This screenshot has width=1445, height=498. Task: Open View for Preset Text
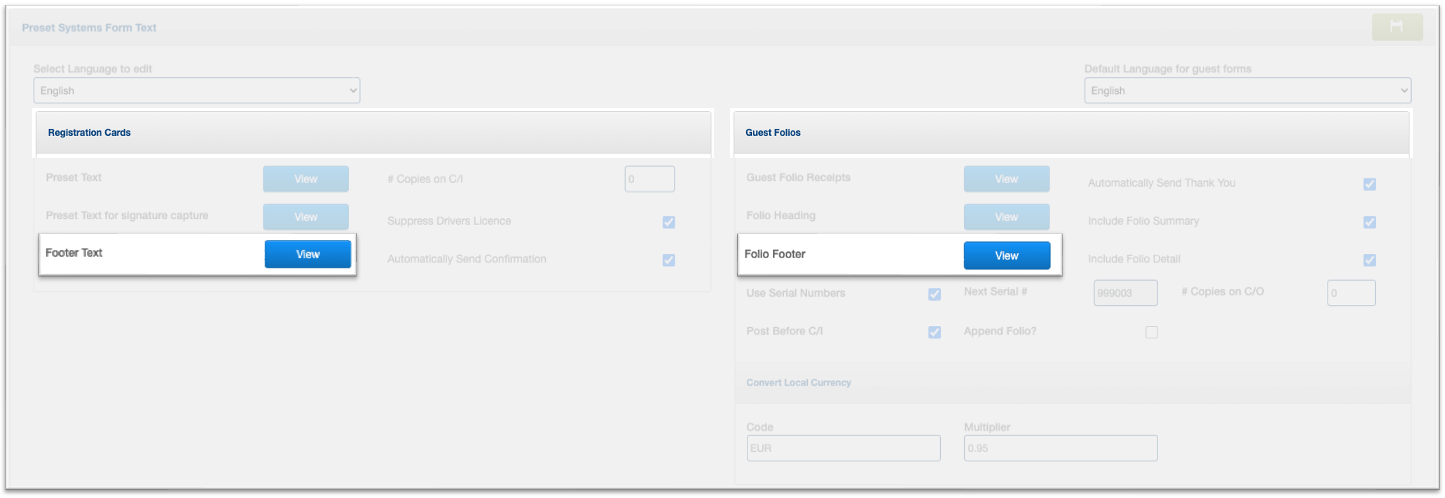point(306,179)
